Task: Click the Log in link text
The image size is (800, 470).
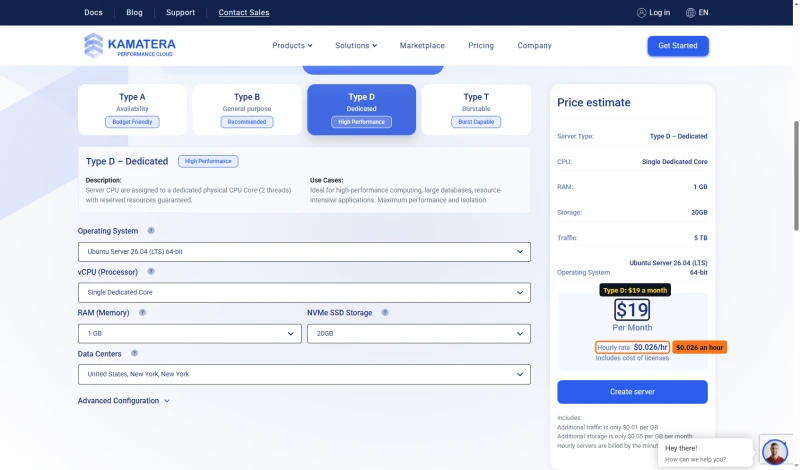Action: point(660,13)
